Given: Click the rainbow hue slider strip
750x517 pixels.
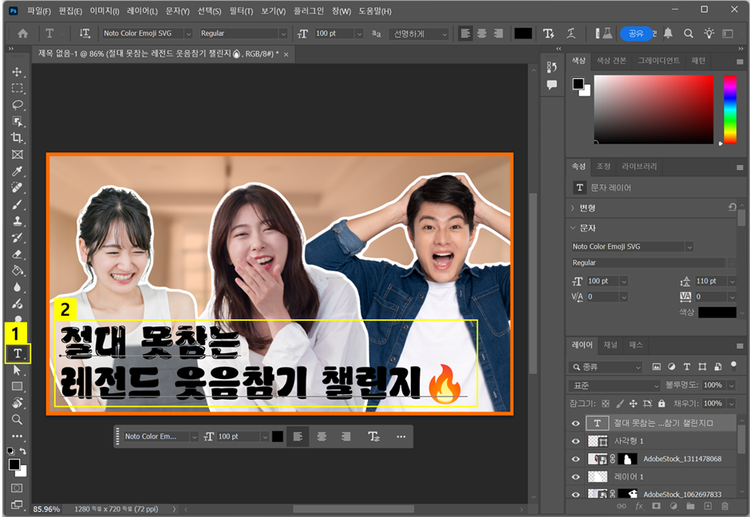Looking at the screenshot, I should pyautogui.click(x=730, y=110).
